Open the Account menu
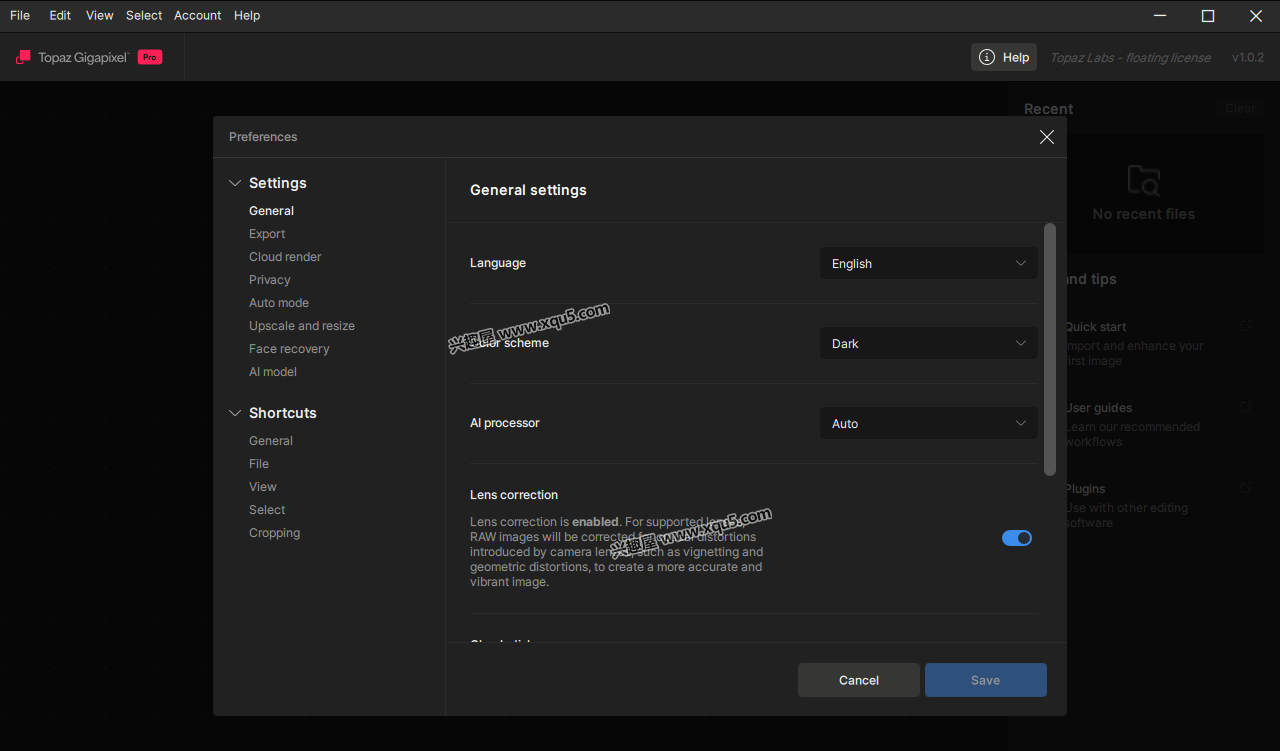 [x=197, y=15]
